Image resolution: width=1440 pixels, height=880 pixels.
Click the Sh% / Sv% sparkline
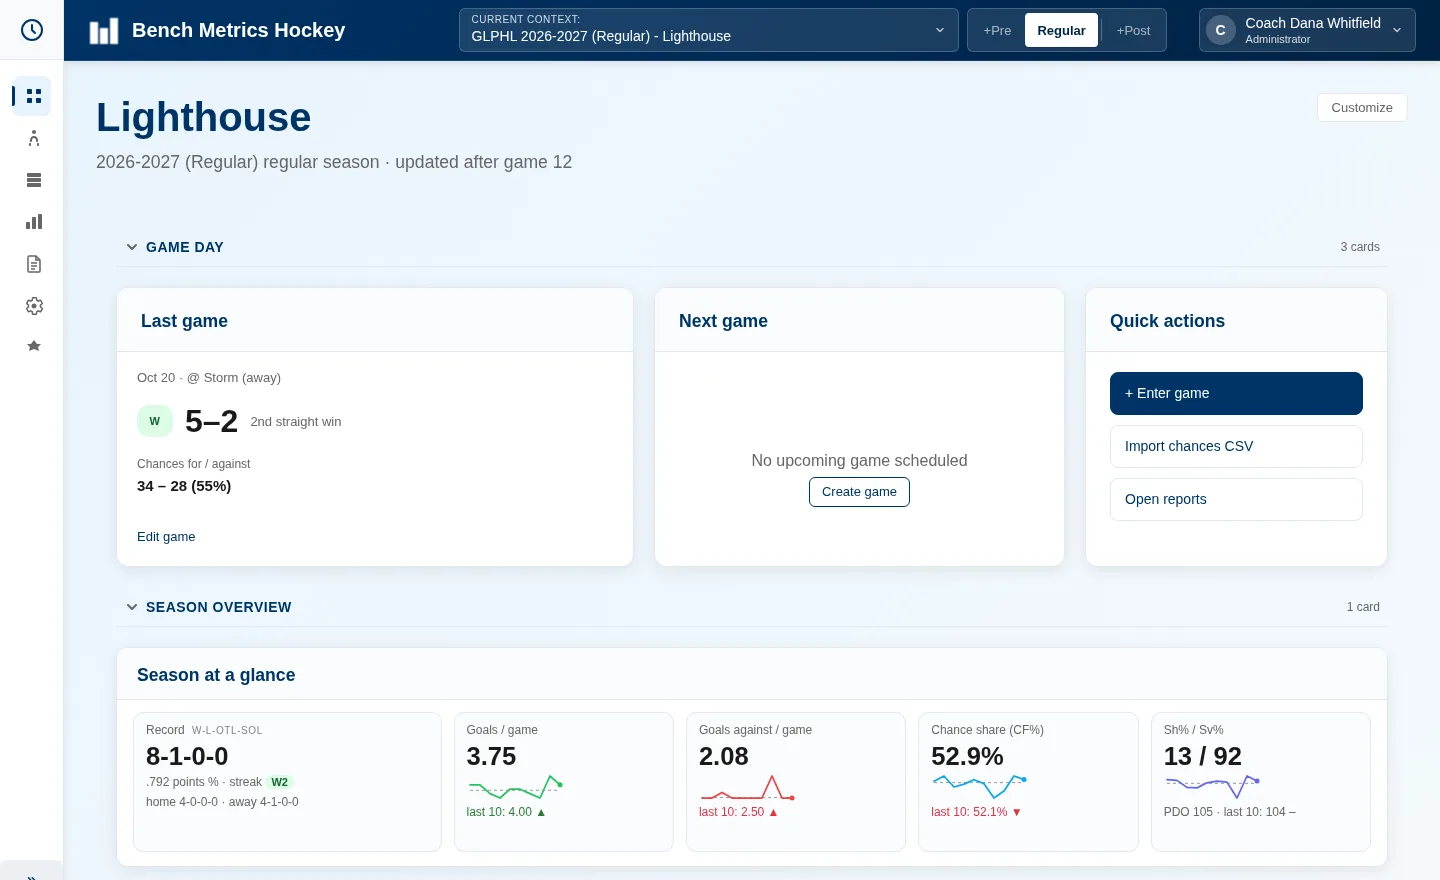[1212, 787]
